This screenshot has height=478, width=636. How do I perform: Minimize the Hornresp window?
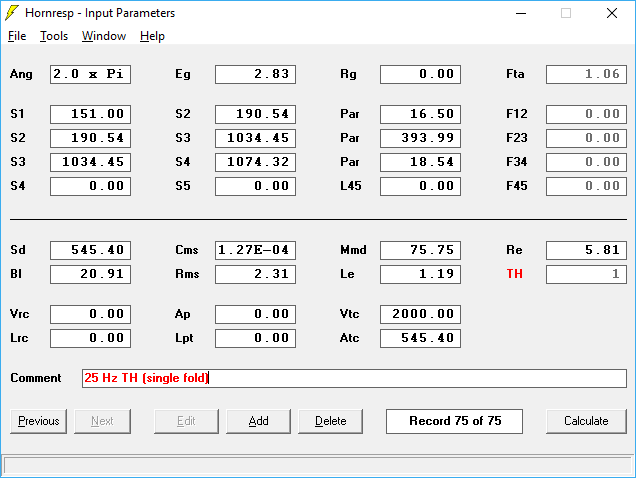521,13
